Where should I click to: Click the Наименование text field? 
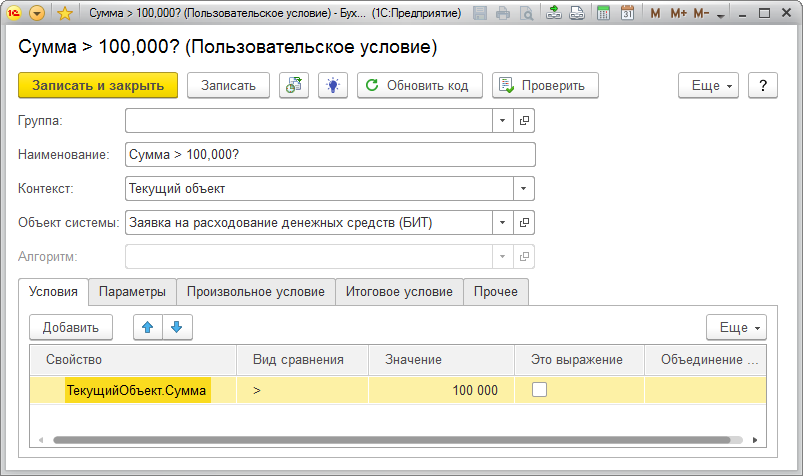[330, 154]
